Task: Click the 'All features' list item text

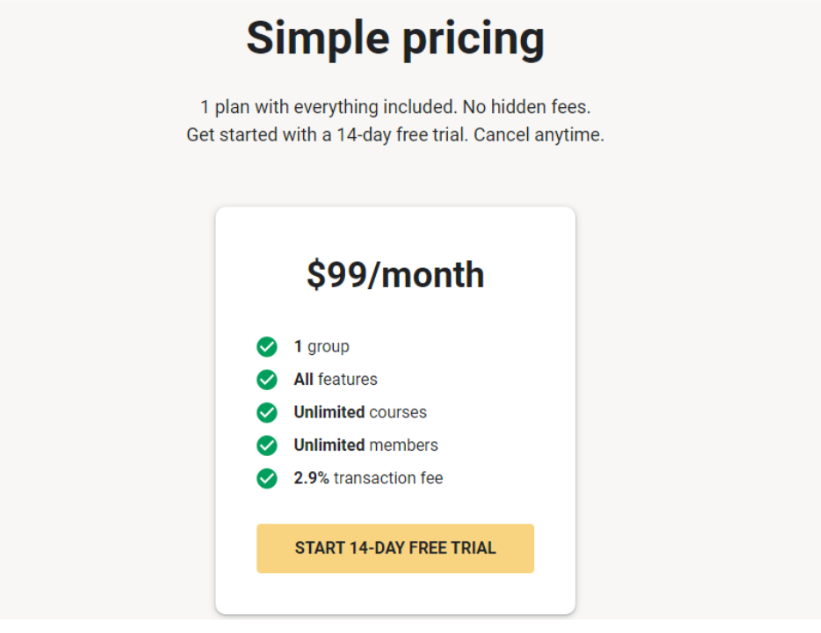Action: (x=336, y=379)
